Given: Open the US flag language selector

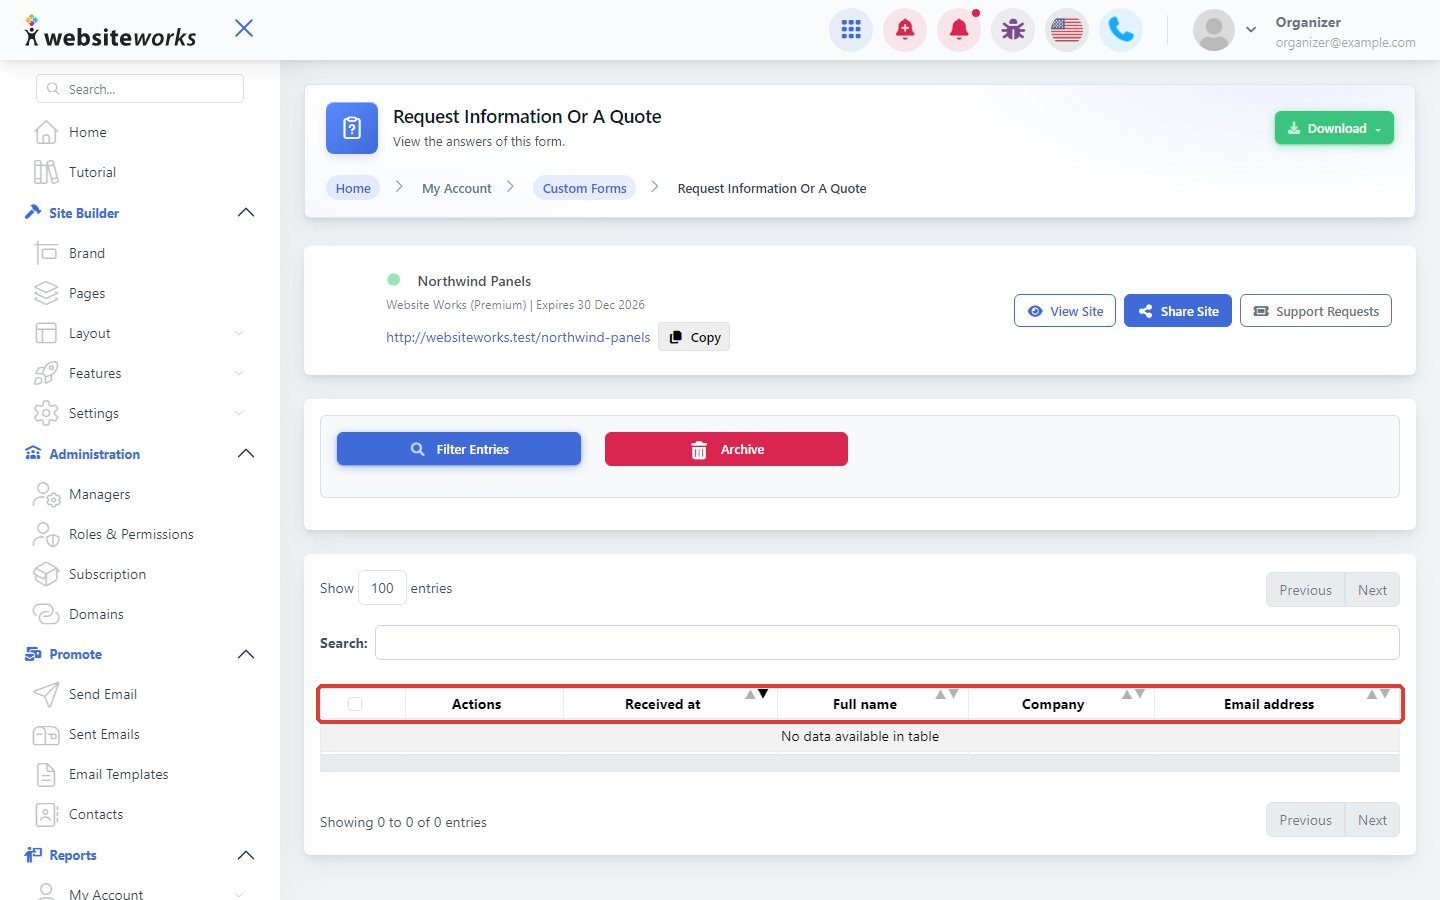Looking at the screenshot, I should pos(1067,30).
